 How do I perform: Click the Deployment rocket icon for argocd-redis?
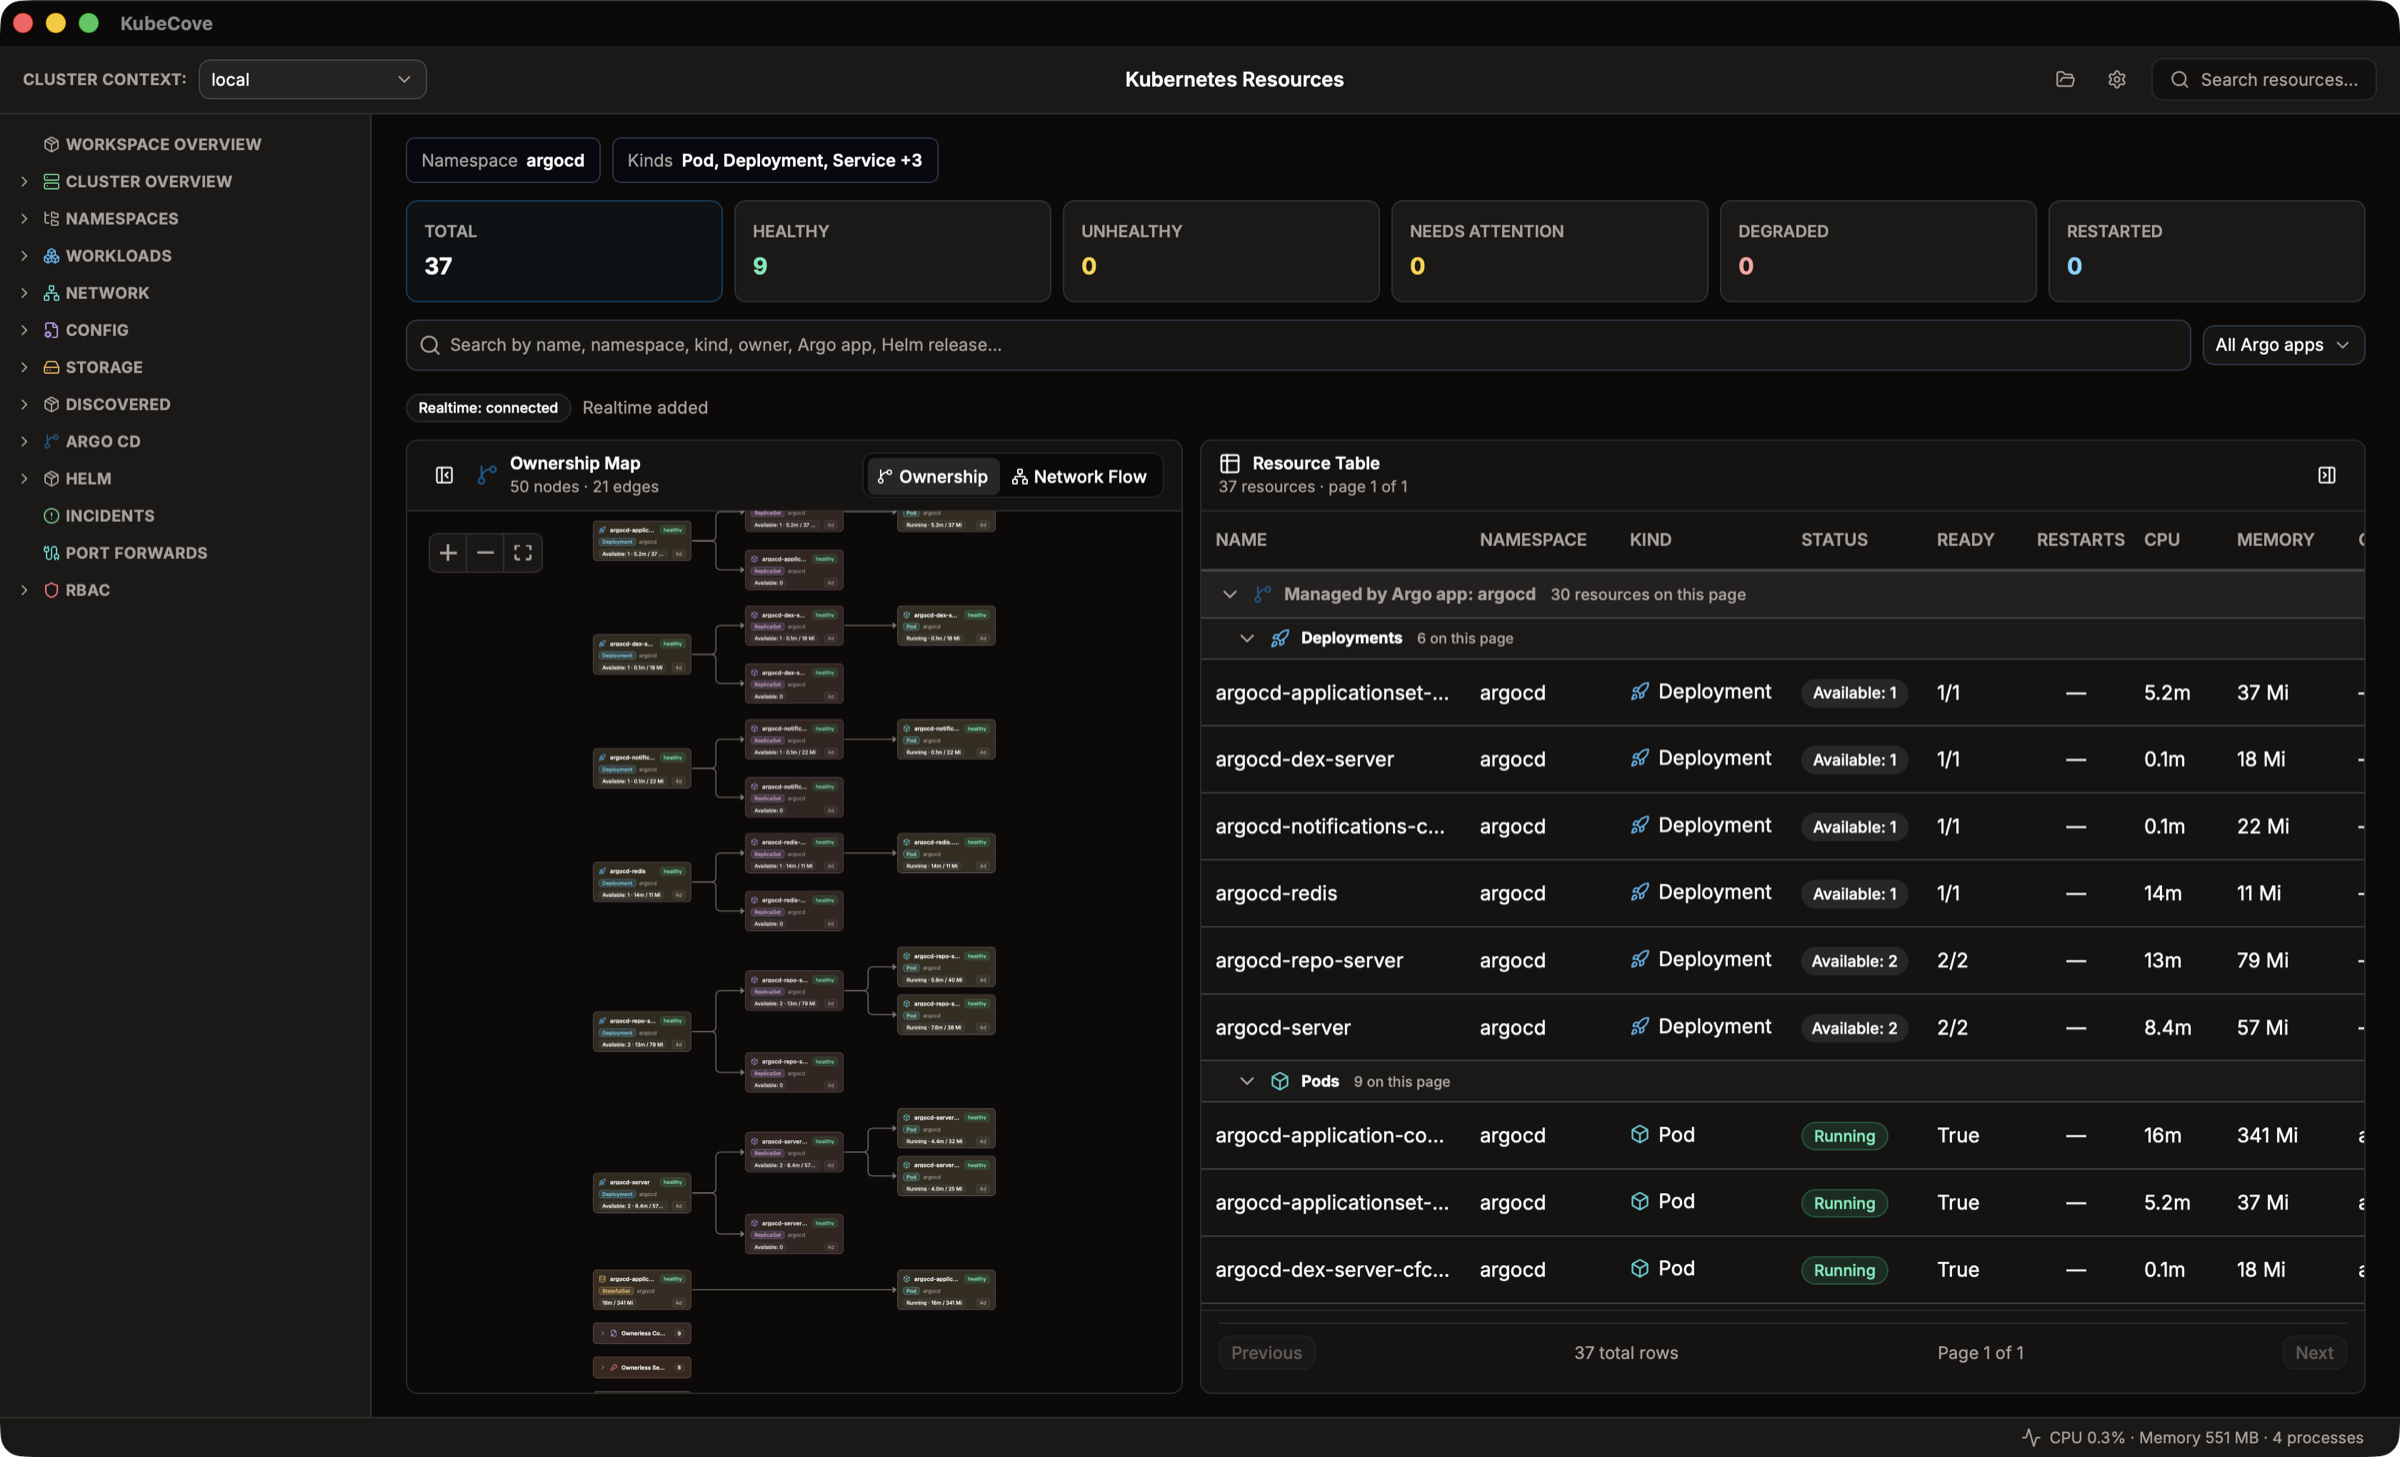tap(1639, 892)
